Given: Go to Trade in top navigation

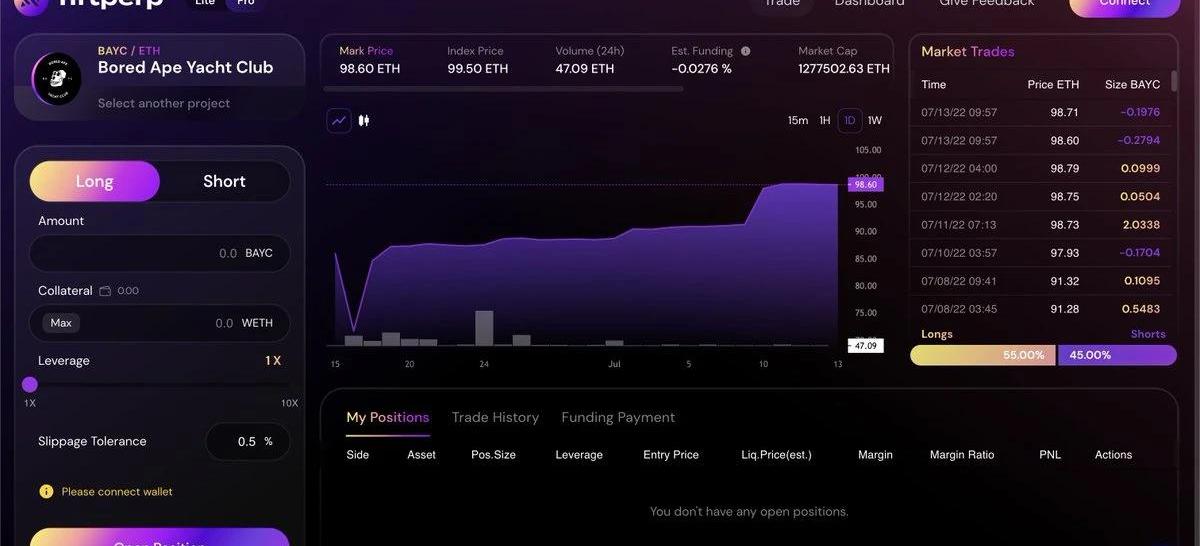Looking at the screenshot, I should (x=782, y=3).
